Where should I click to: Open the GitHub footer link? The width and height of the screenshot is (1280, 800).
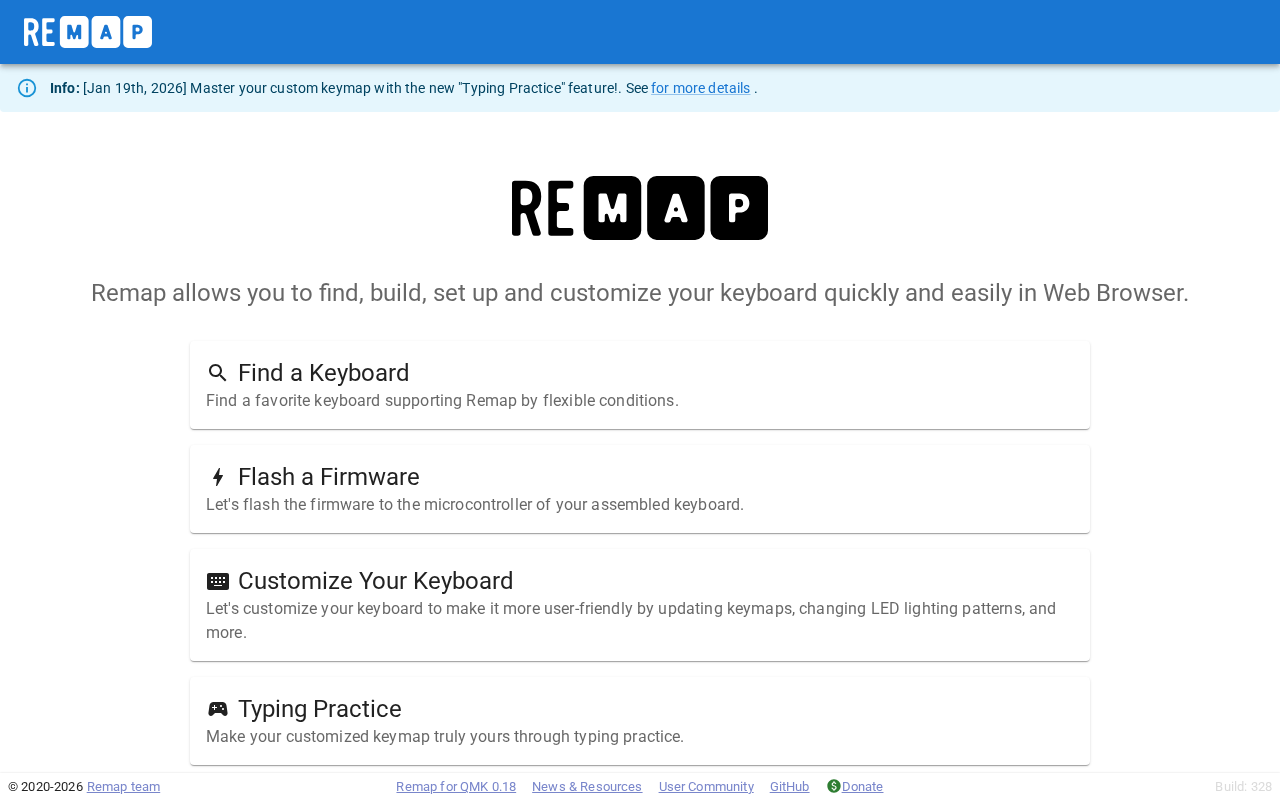pos(789,787)
